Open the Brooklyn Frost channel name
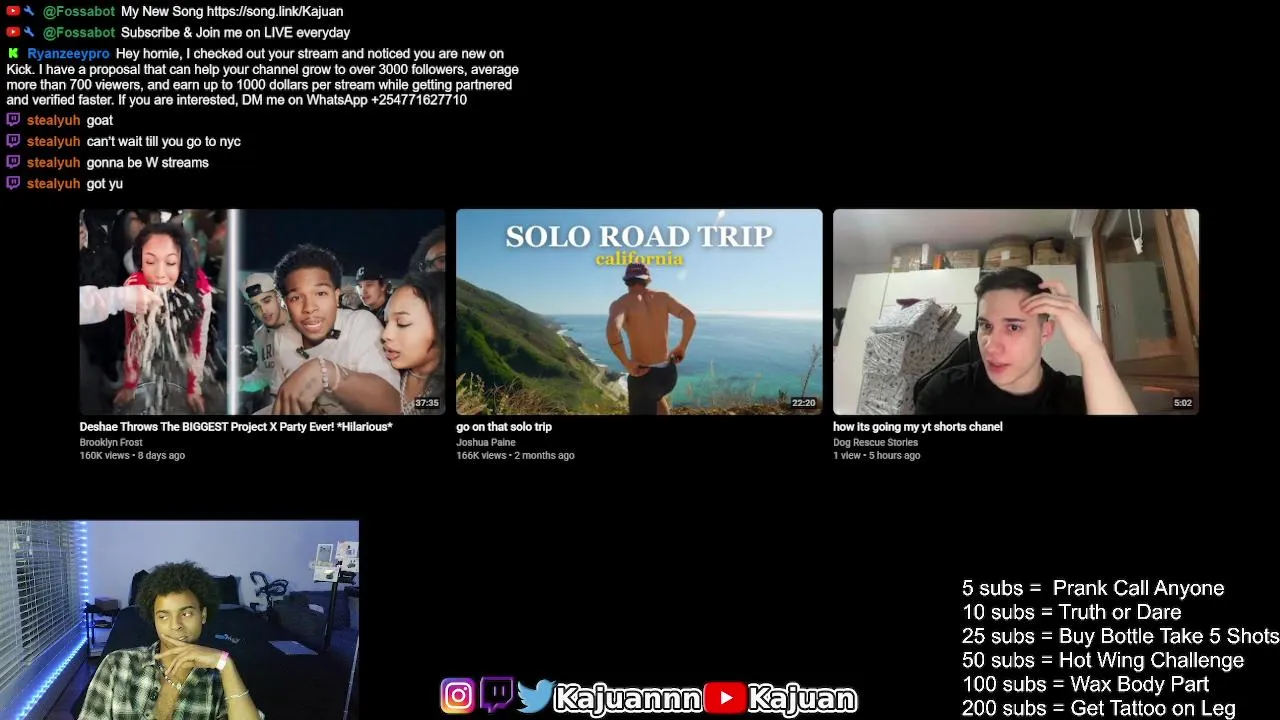Image resolution: width=1280 pixels, height=720 pixels. 111,442
